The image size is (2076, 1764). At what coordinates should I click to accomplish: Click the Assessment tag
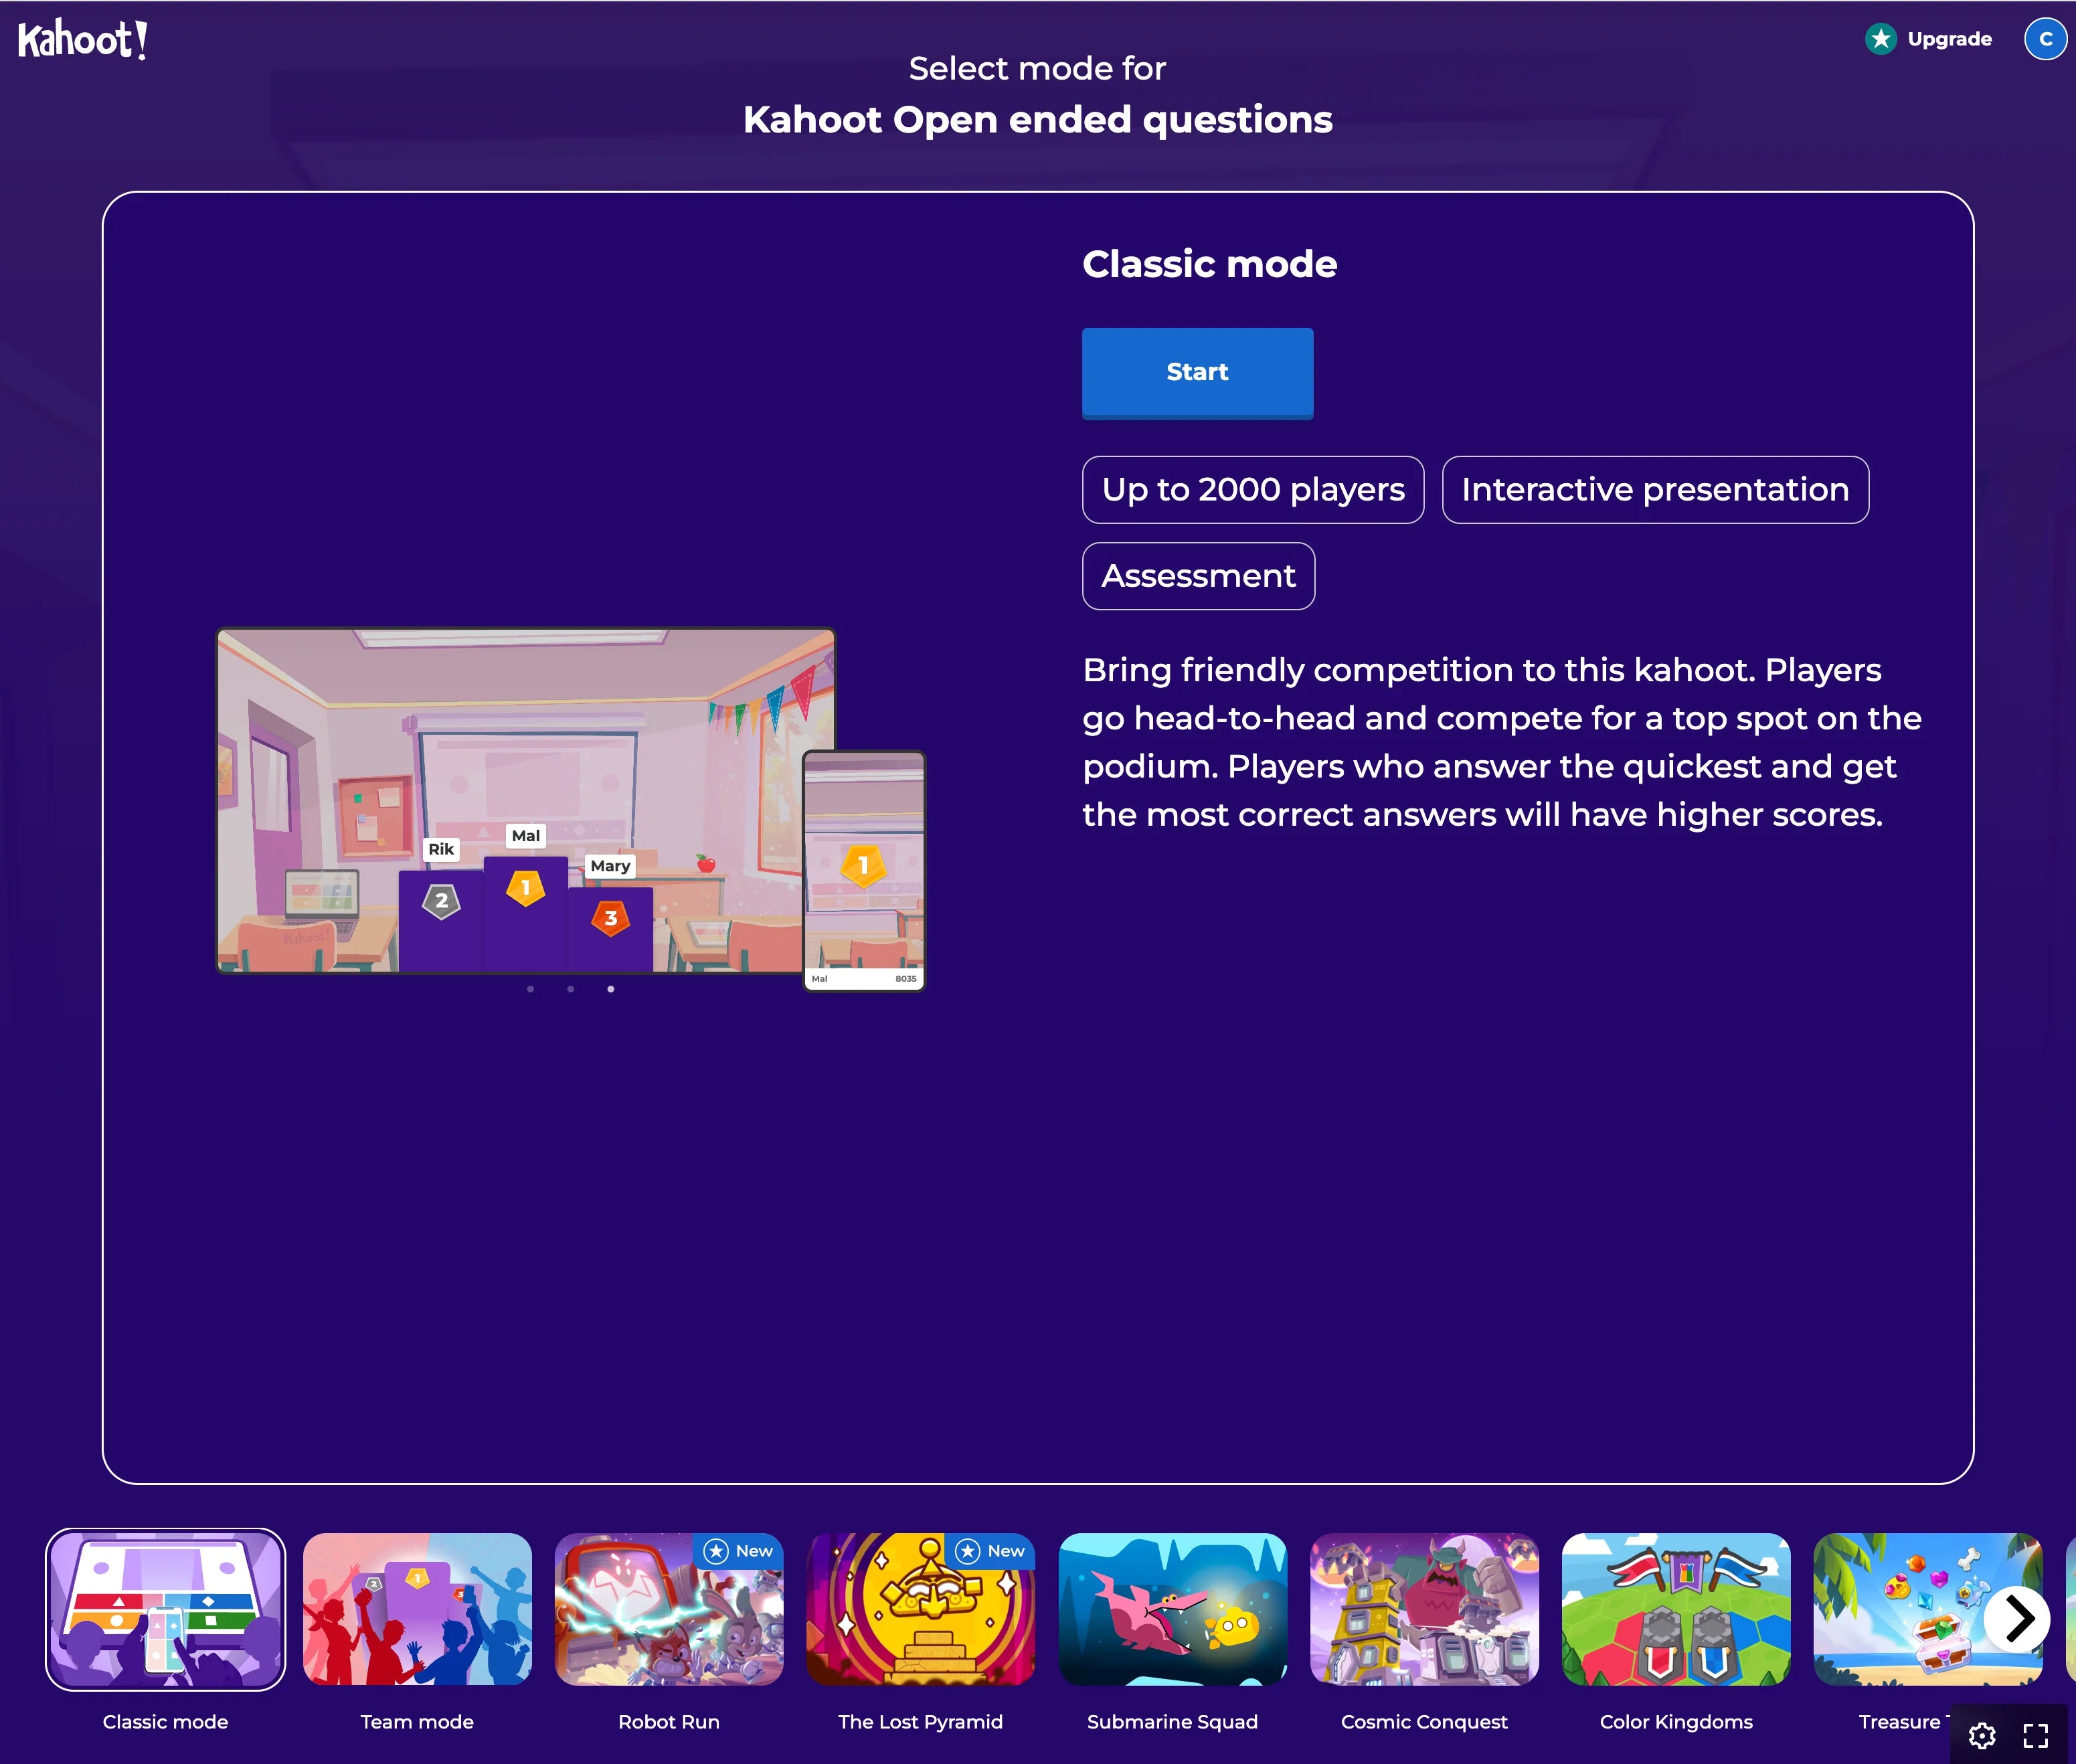[x=1198, y=576]
